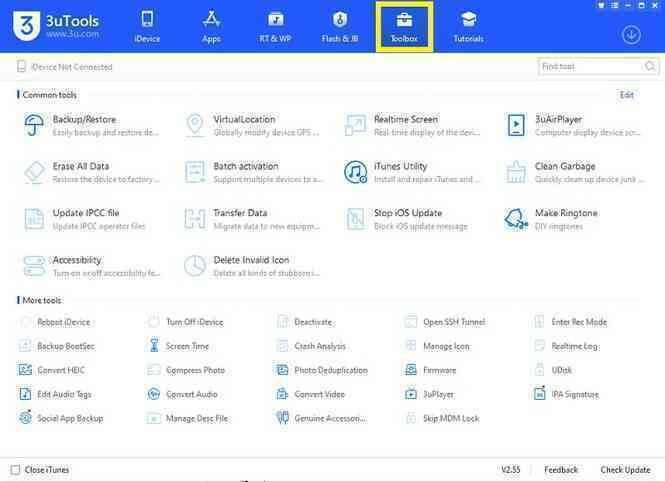Image resolution: width=665 pixels, height=482 pixels.
Task: Launch the Convert Audio icon
Action: 154,394
